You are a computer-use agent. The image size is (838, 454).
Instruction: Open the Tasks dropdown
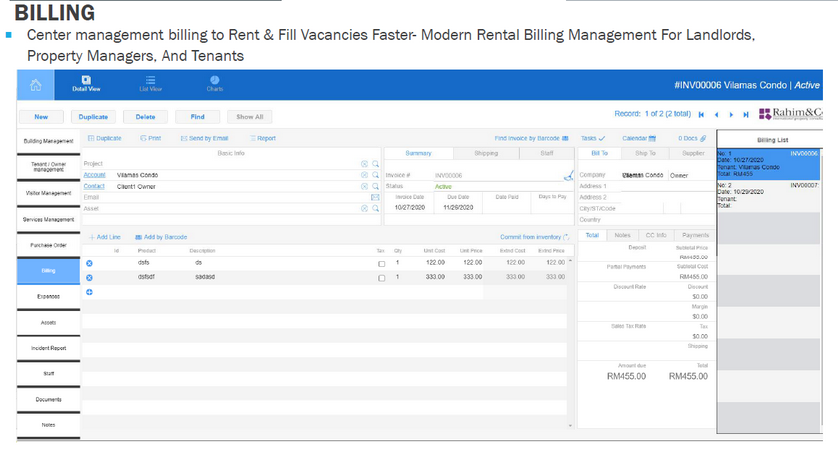[593, 138]
